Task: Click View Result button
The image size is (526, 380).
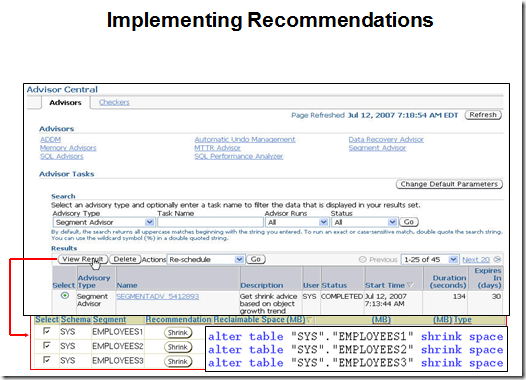Action: [83, 259]
